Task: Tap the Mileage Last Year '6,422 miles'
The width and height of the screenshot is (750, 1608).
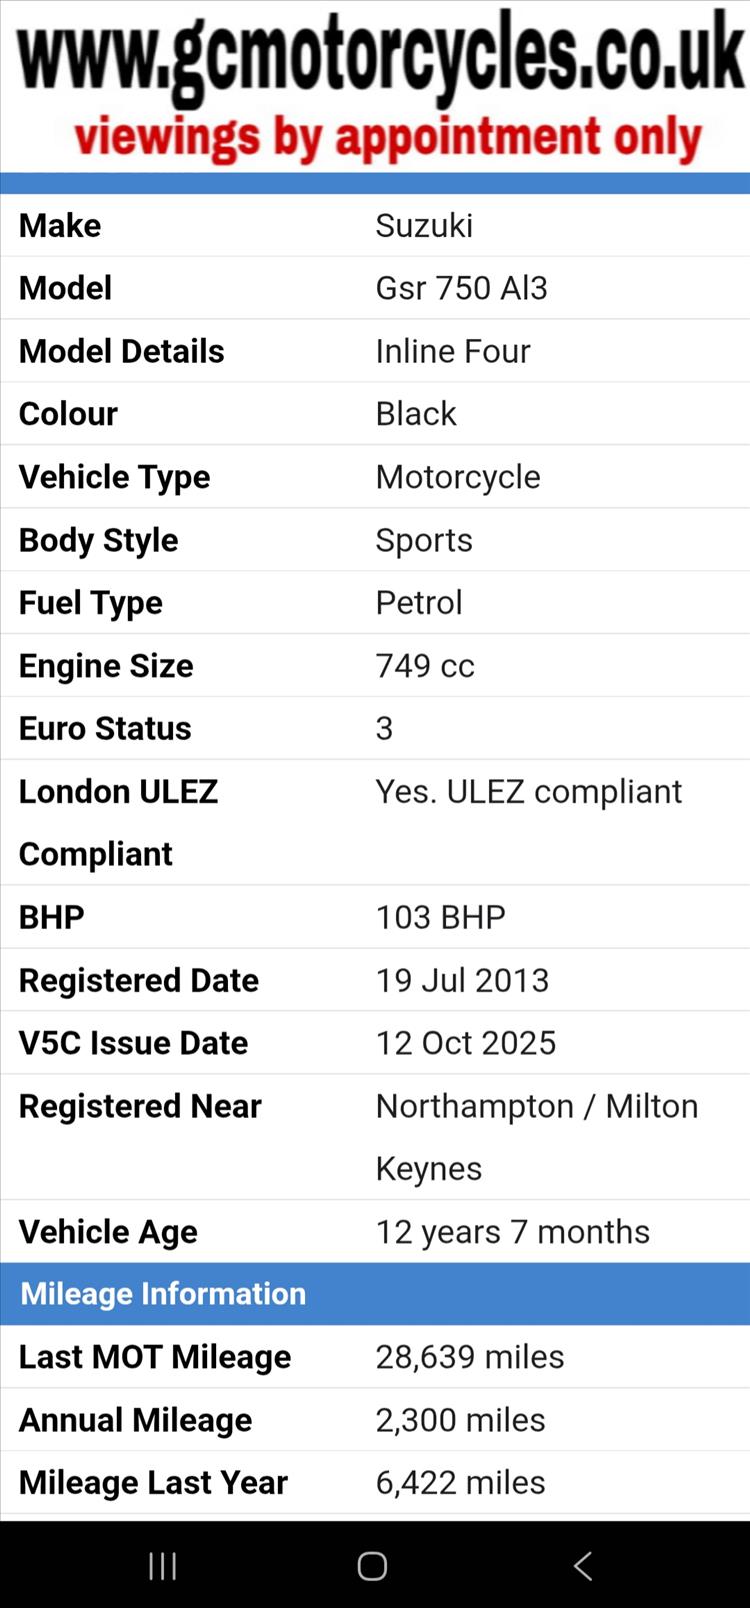Action: coord(460,1483)
